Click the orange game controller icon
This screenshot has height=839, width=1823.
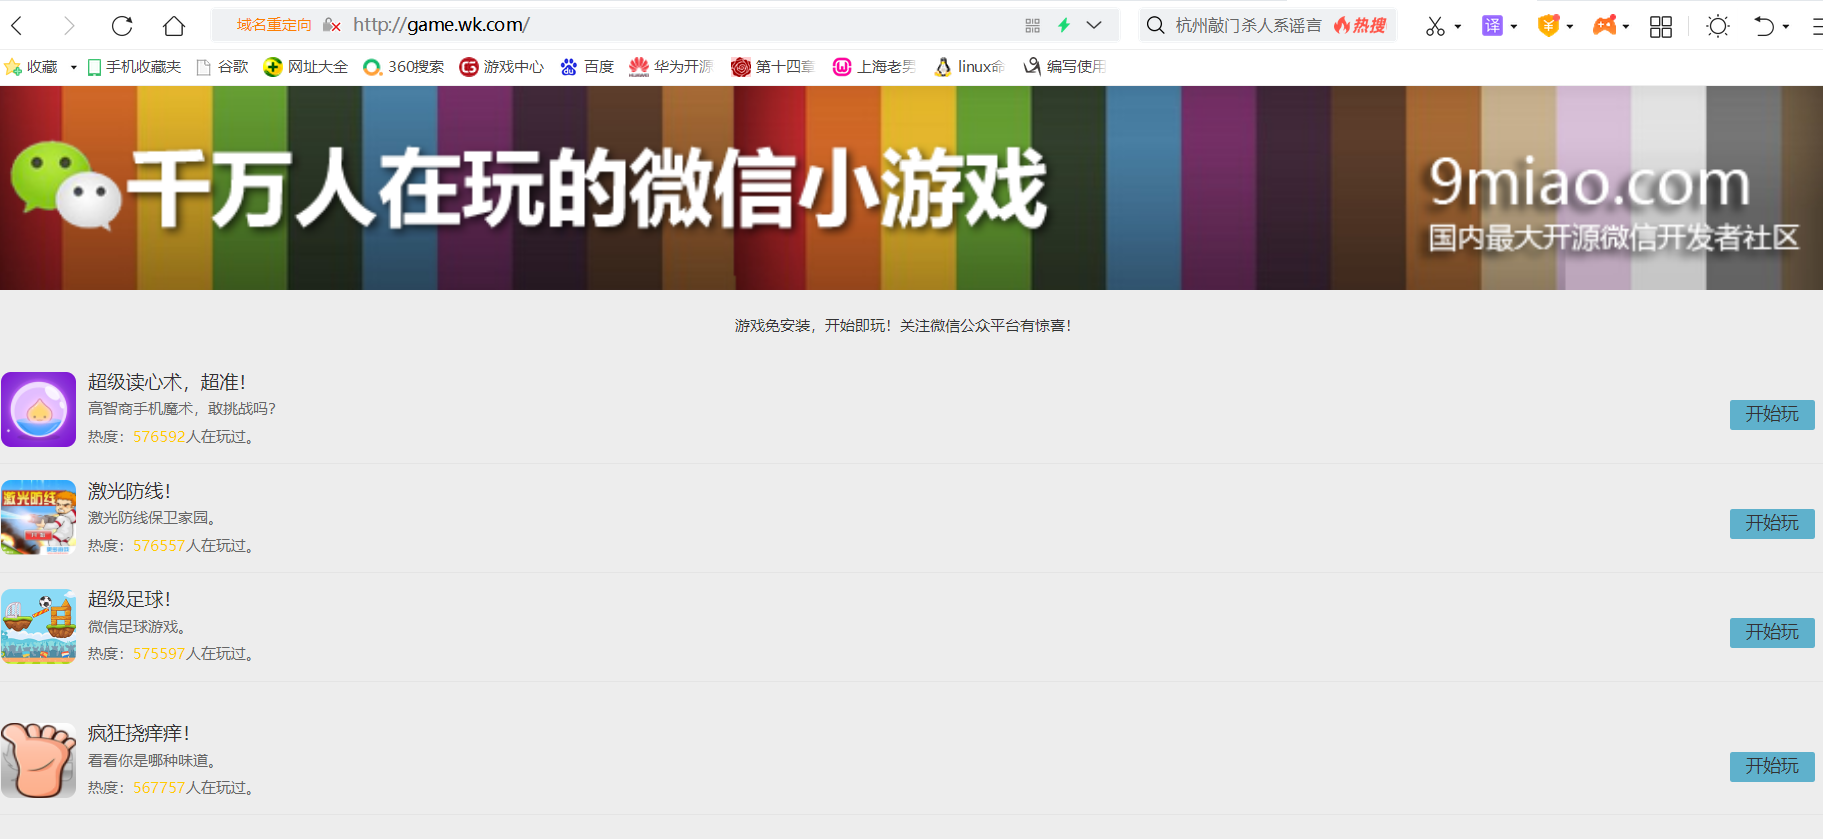1604,26
